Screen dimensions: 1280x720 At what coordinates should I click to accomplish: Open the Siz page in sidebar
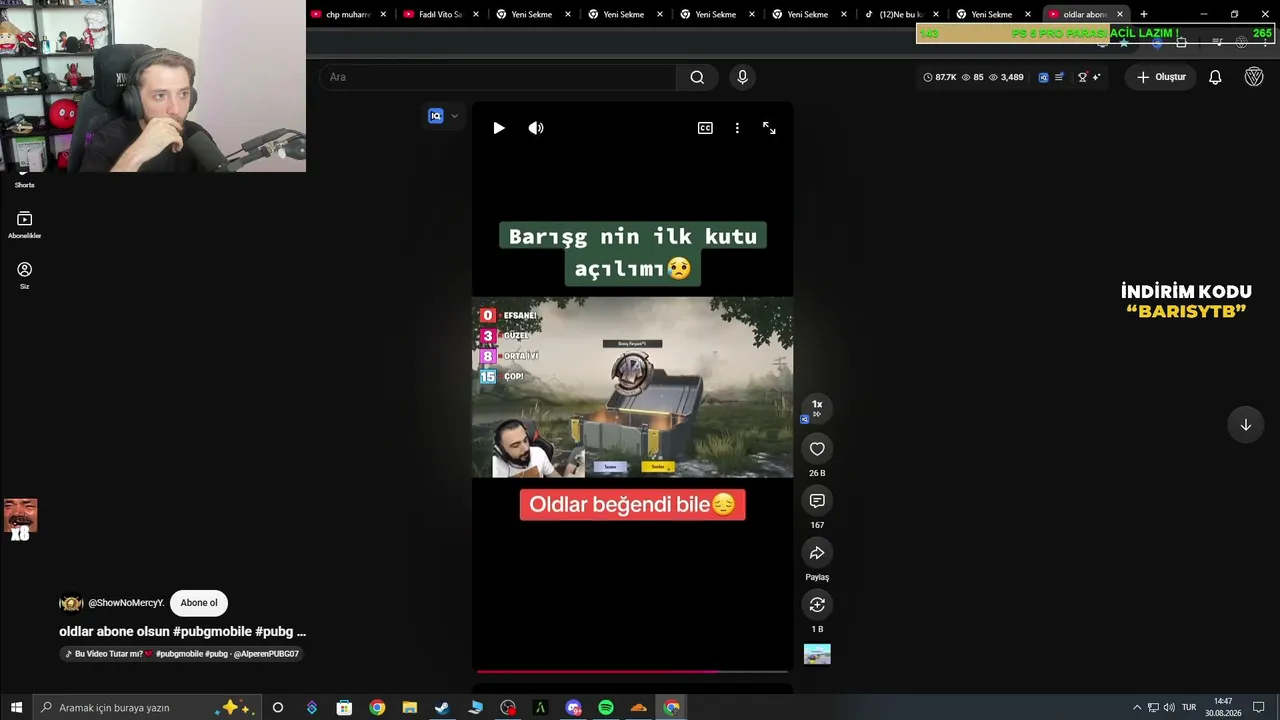point(25,276)
